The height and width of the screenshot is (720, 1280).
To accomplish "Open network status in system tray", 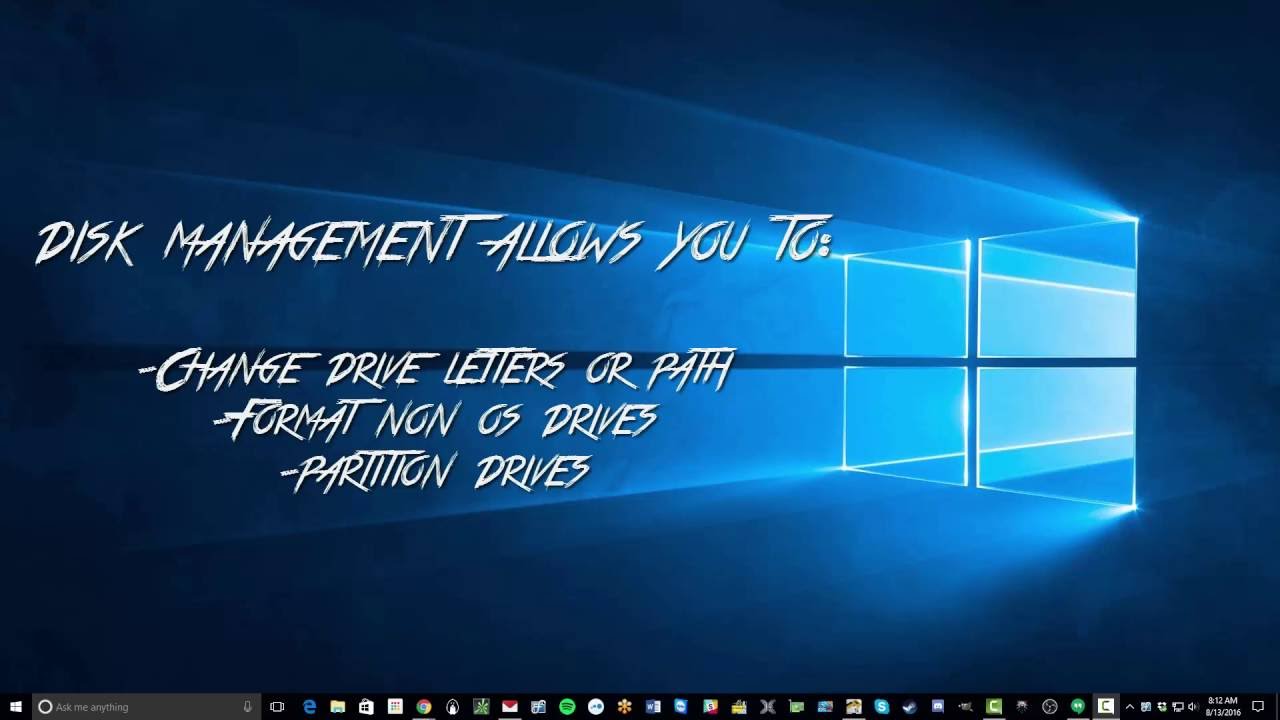I will (1177, 706).
